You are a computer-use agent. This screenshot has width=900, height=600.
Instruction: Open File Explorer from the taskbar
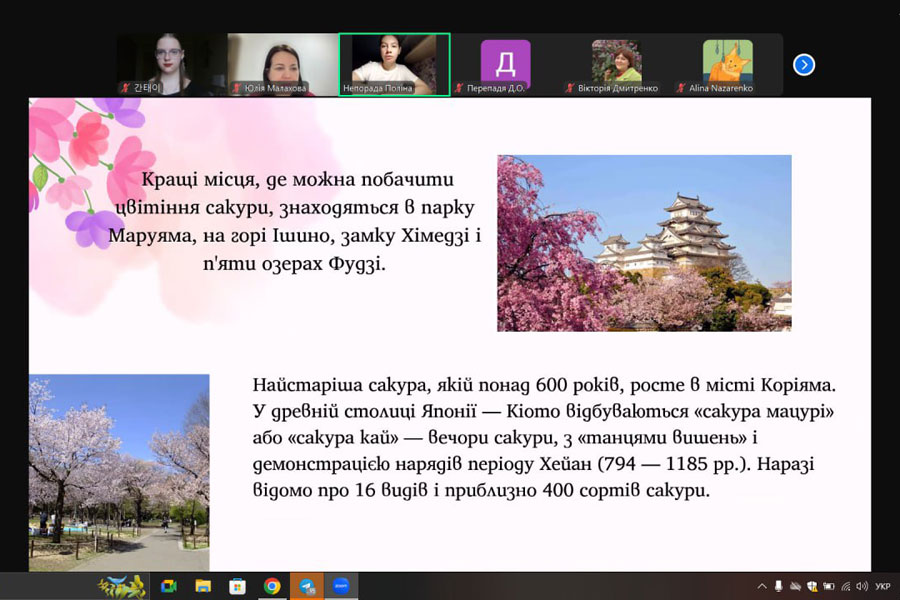pyautogui.click(x=203, y=586)
